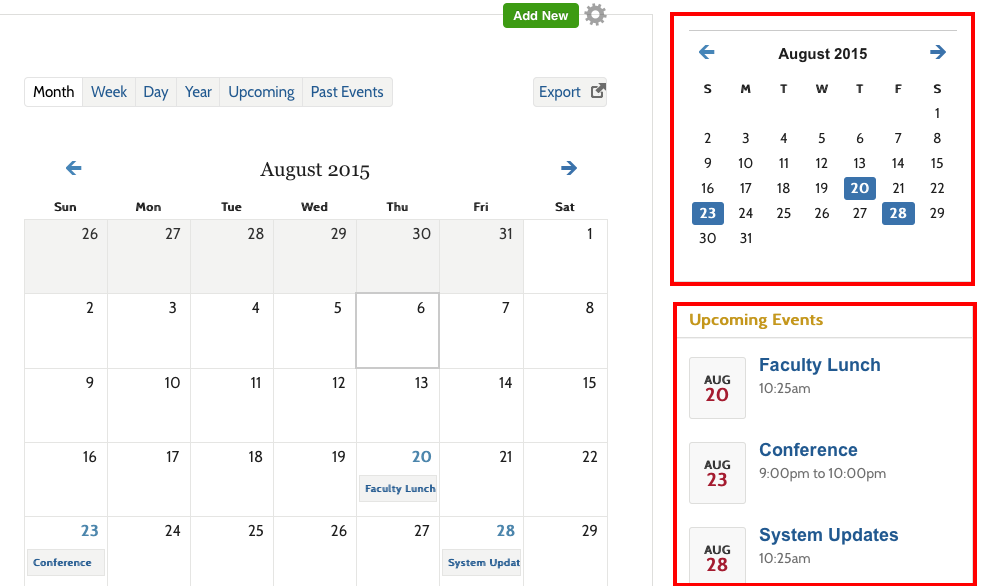Click the Export button

click(570, 92)
